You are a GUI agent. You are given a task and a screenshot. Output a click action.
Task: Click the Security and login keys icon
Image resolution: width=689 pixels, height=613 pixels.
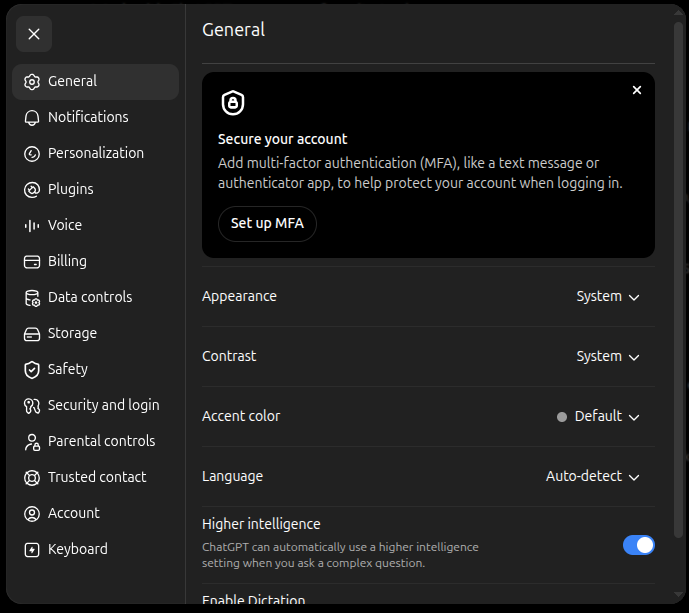tap(32, 406)
